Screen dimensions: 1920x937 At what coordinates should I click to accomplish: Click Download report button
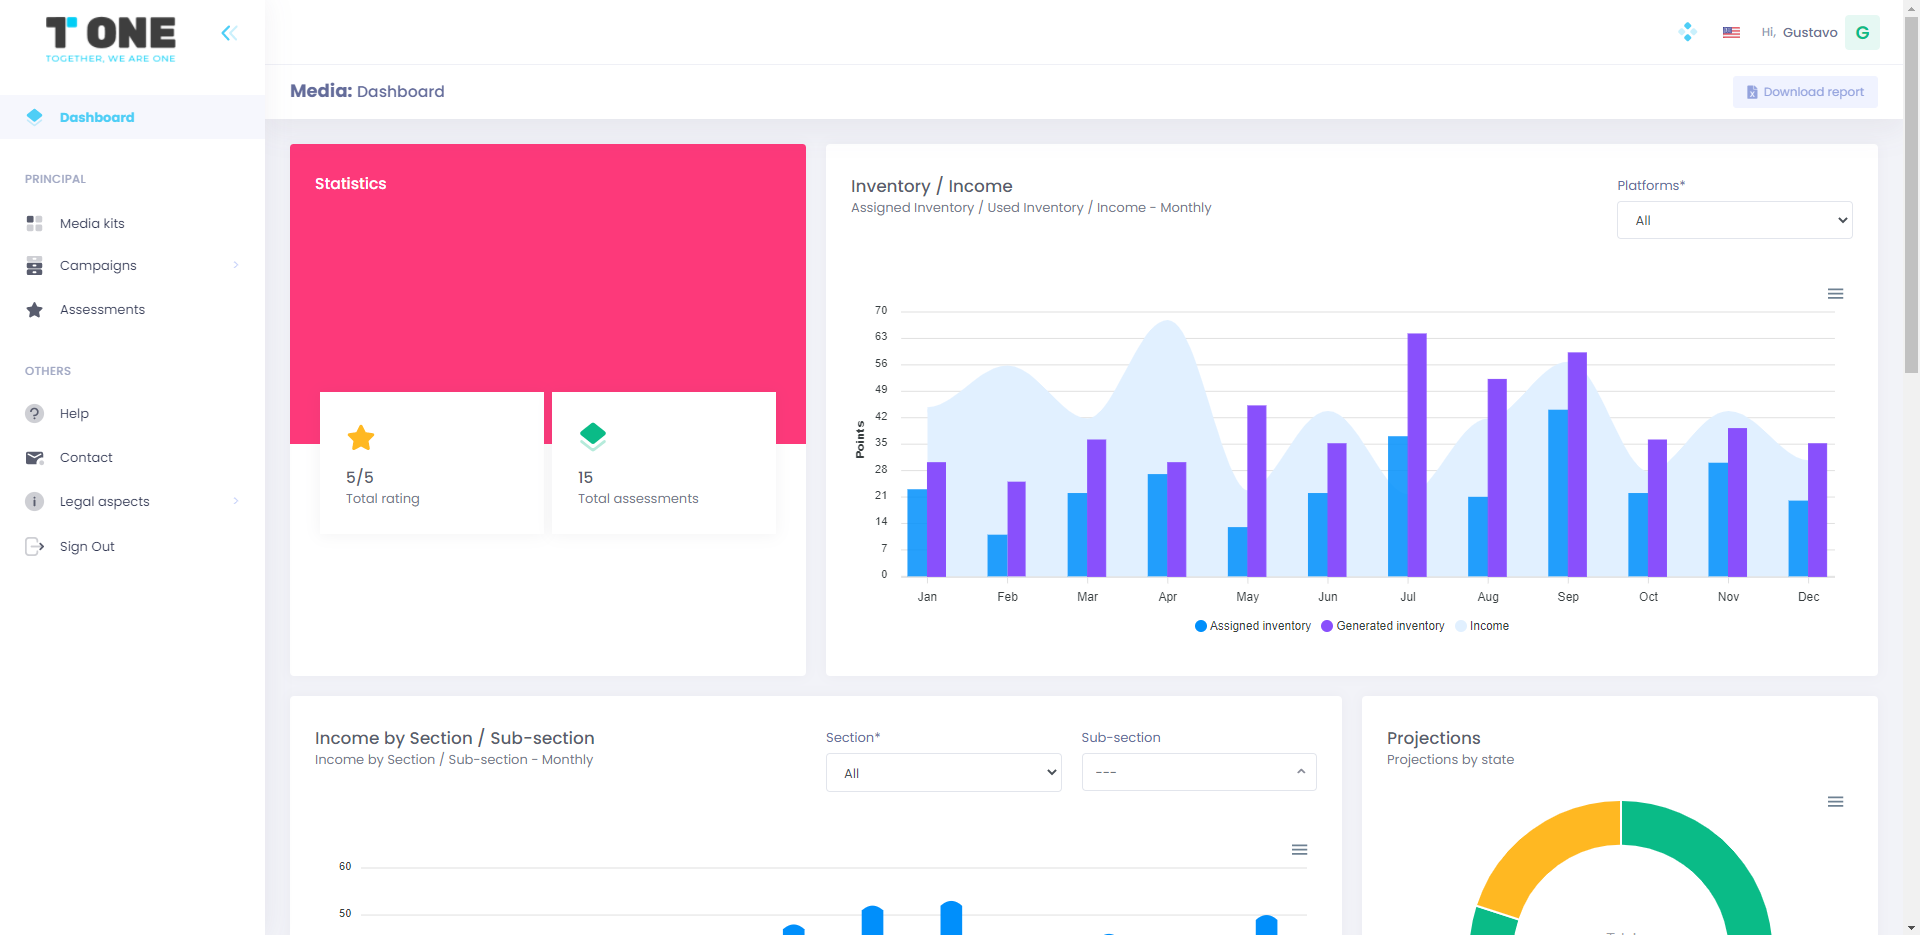coord(1805,92)
